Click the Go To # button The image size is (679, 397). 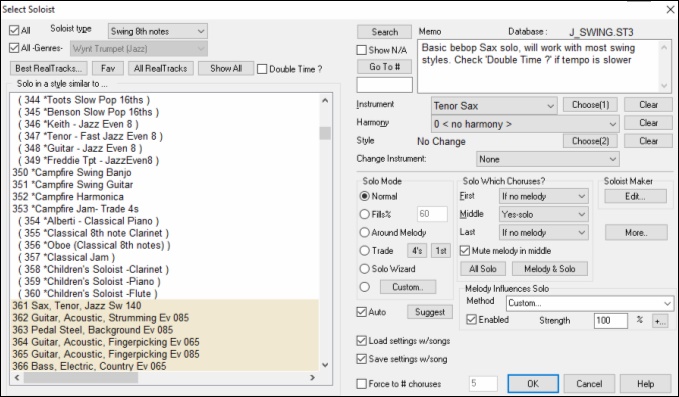tap(385, 67)
